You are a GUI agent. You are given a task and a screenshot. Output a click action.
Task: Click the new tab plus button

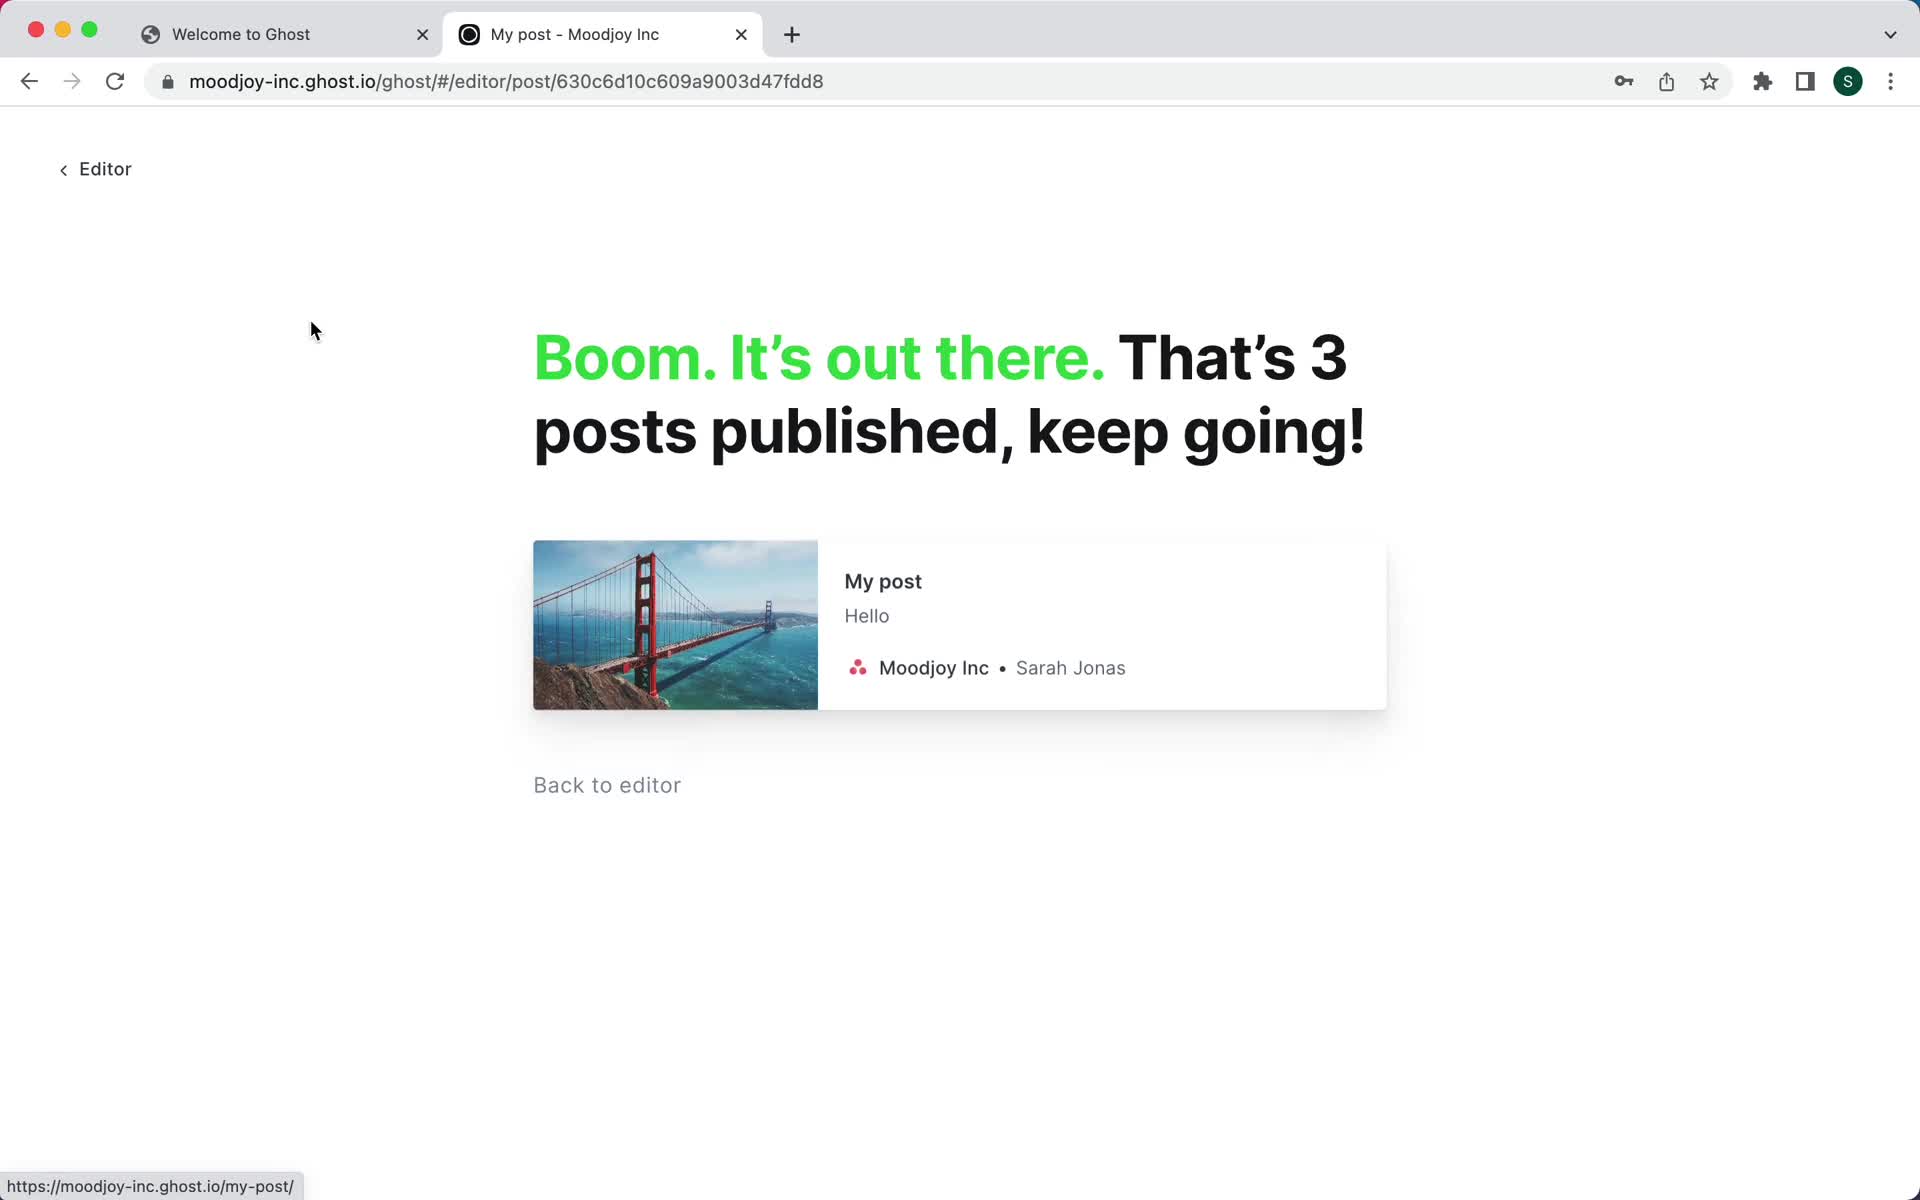(x=791, y=33)
